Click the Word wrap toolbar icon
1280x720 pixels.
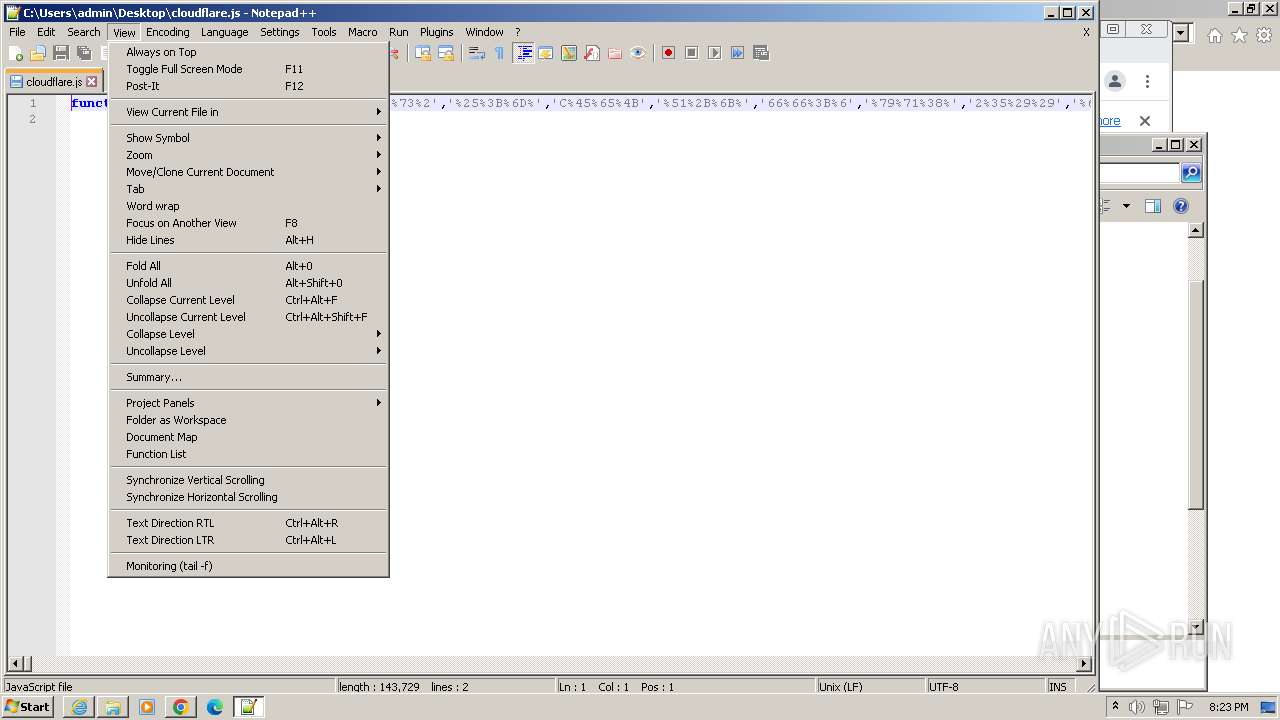tap(477, 53)
